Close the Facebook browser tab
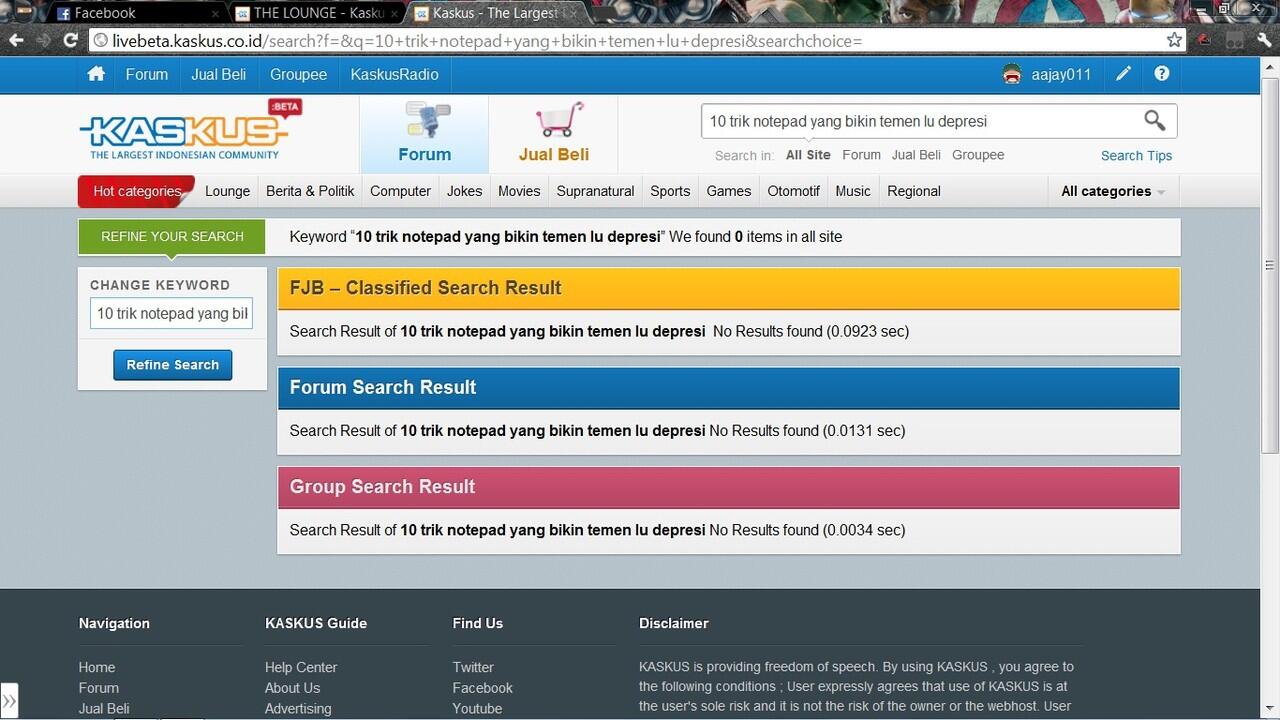 [215, 14]
